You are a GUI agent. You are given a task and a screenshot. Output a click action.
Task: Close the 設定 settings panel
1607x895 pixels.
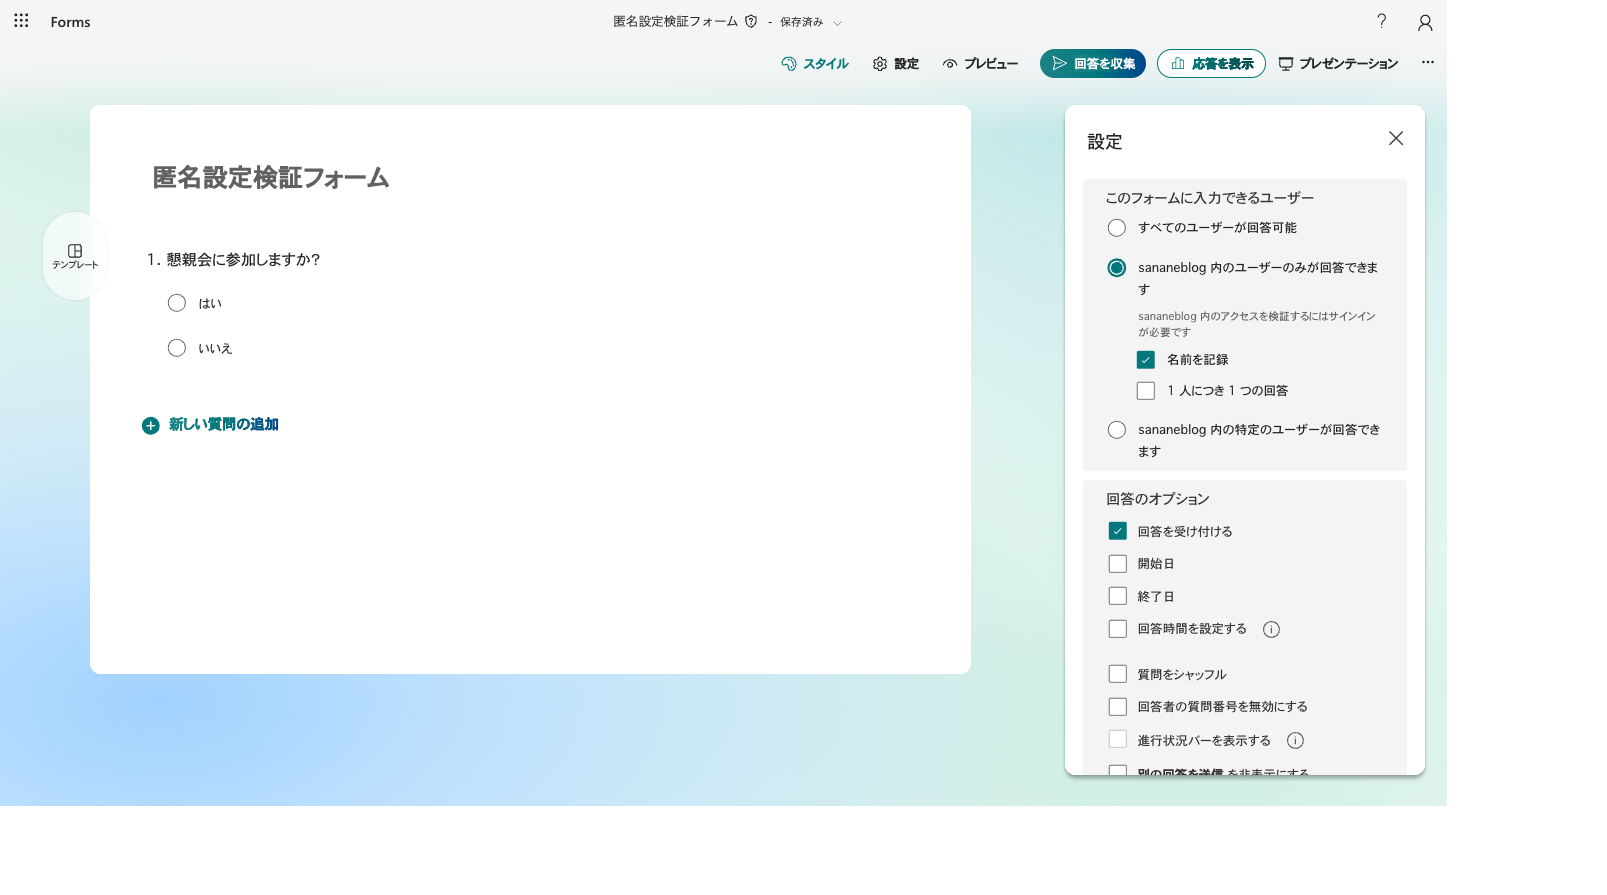(1396, 139)
